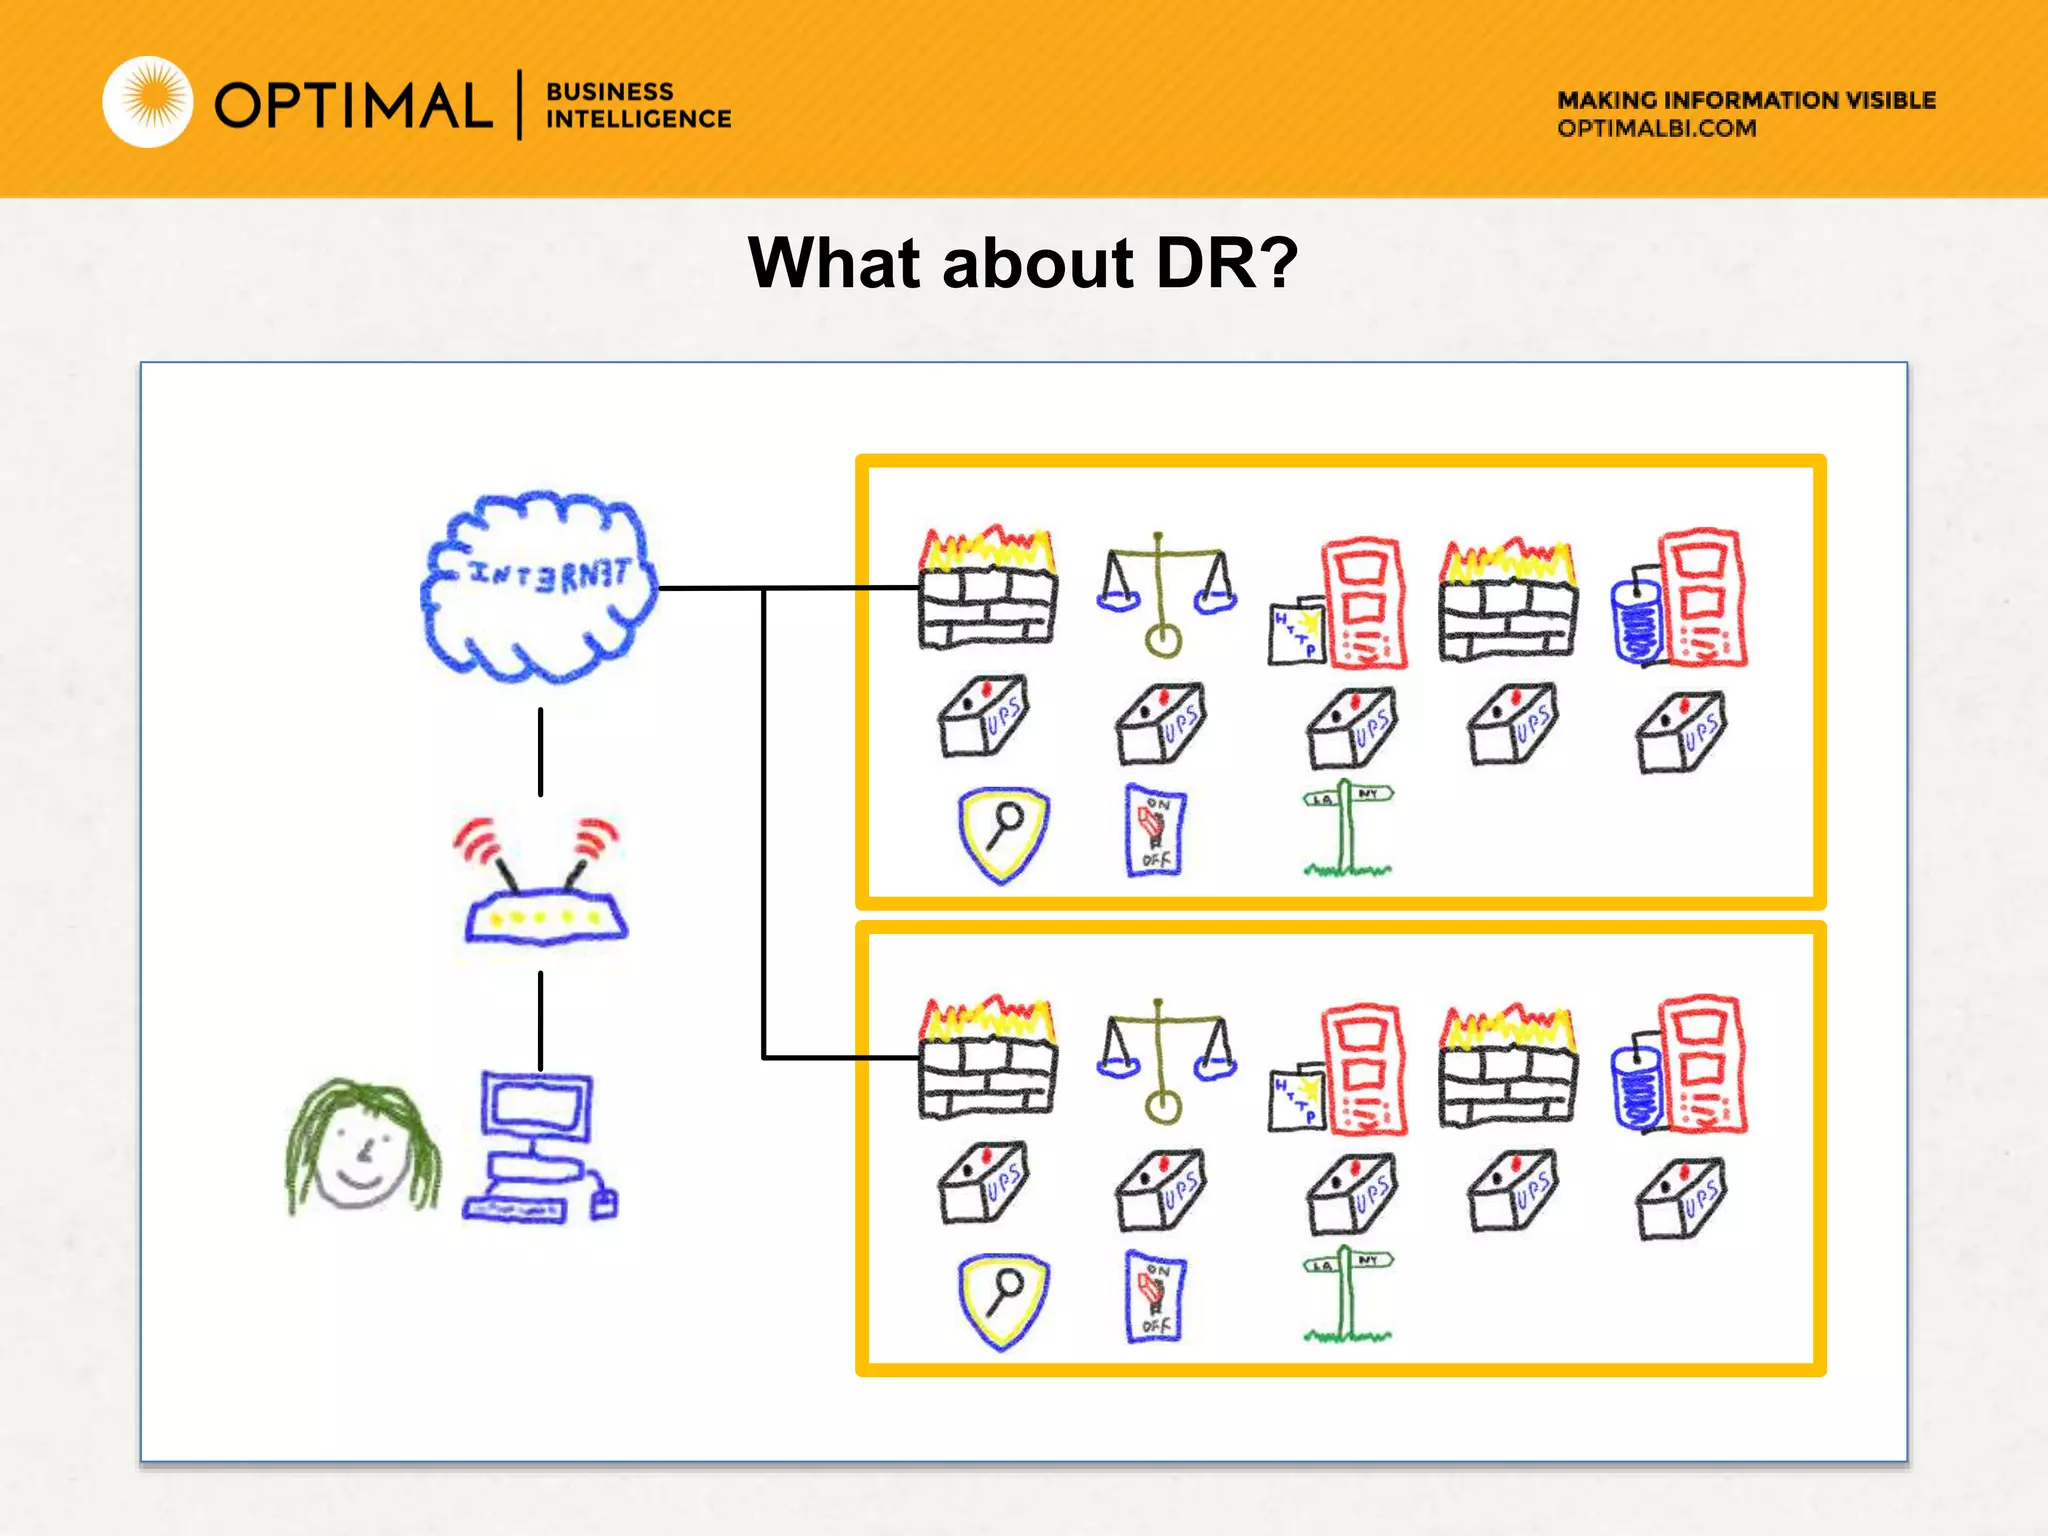The width and height of the screenshot is (2048, 1536).
Task: Select the database server in bottom box
Action: [1681, 1066]
